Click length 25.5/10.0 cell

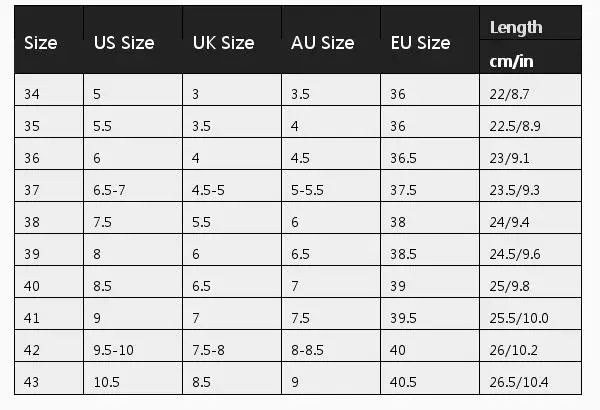click(x=530, y=314)
